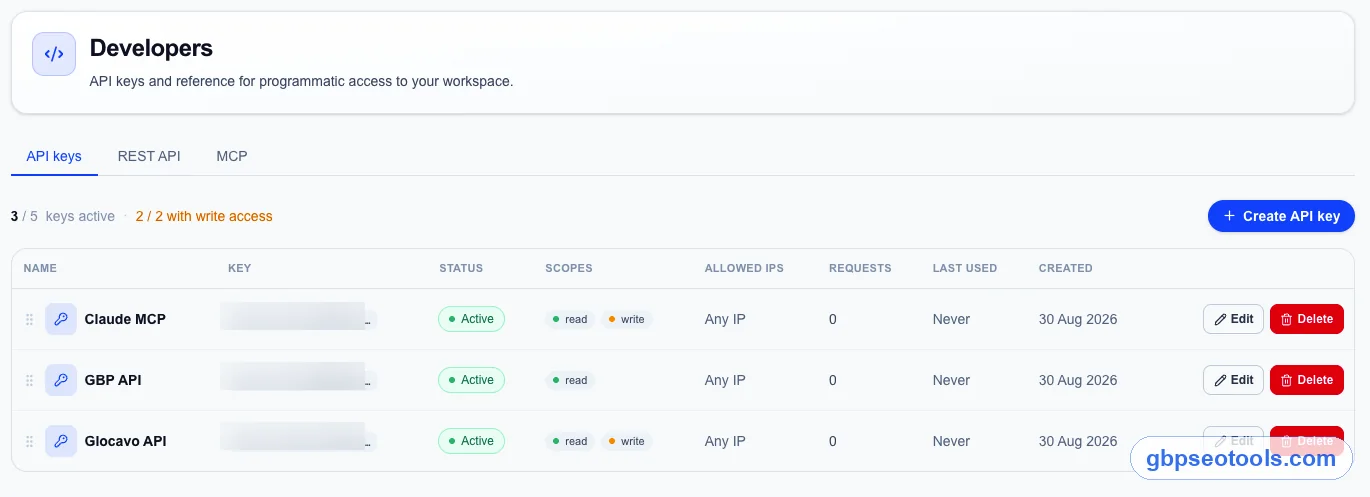
Task: Click the CREATED column header
Action: click(x=1066, y=268)
